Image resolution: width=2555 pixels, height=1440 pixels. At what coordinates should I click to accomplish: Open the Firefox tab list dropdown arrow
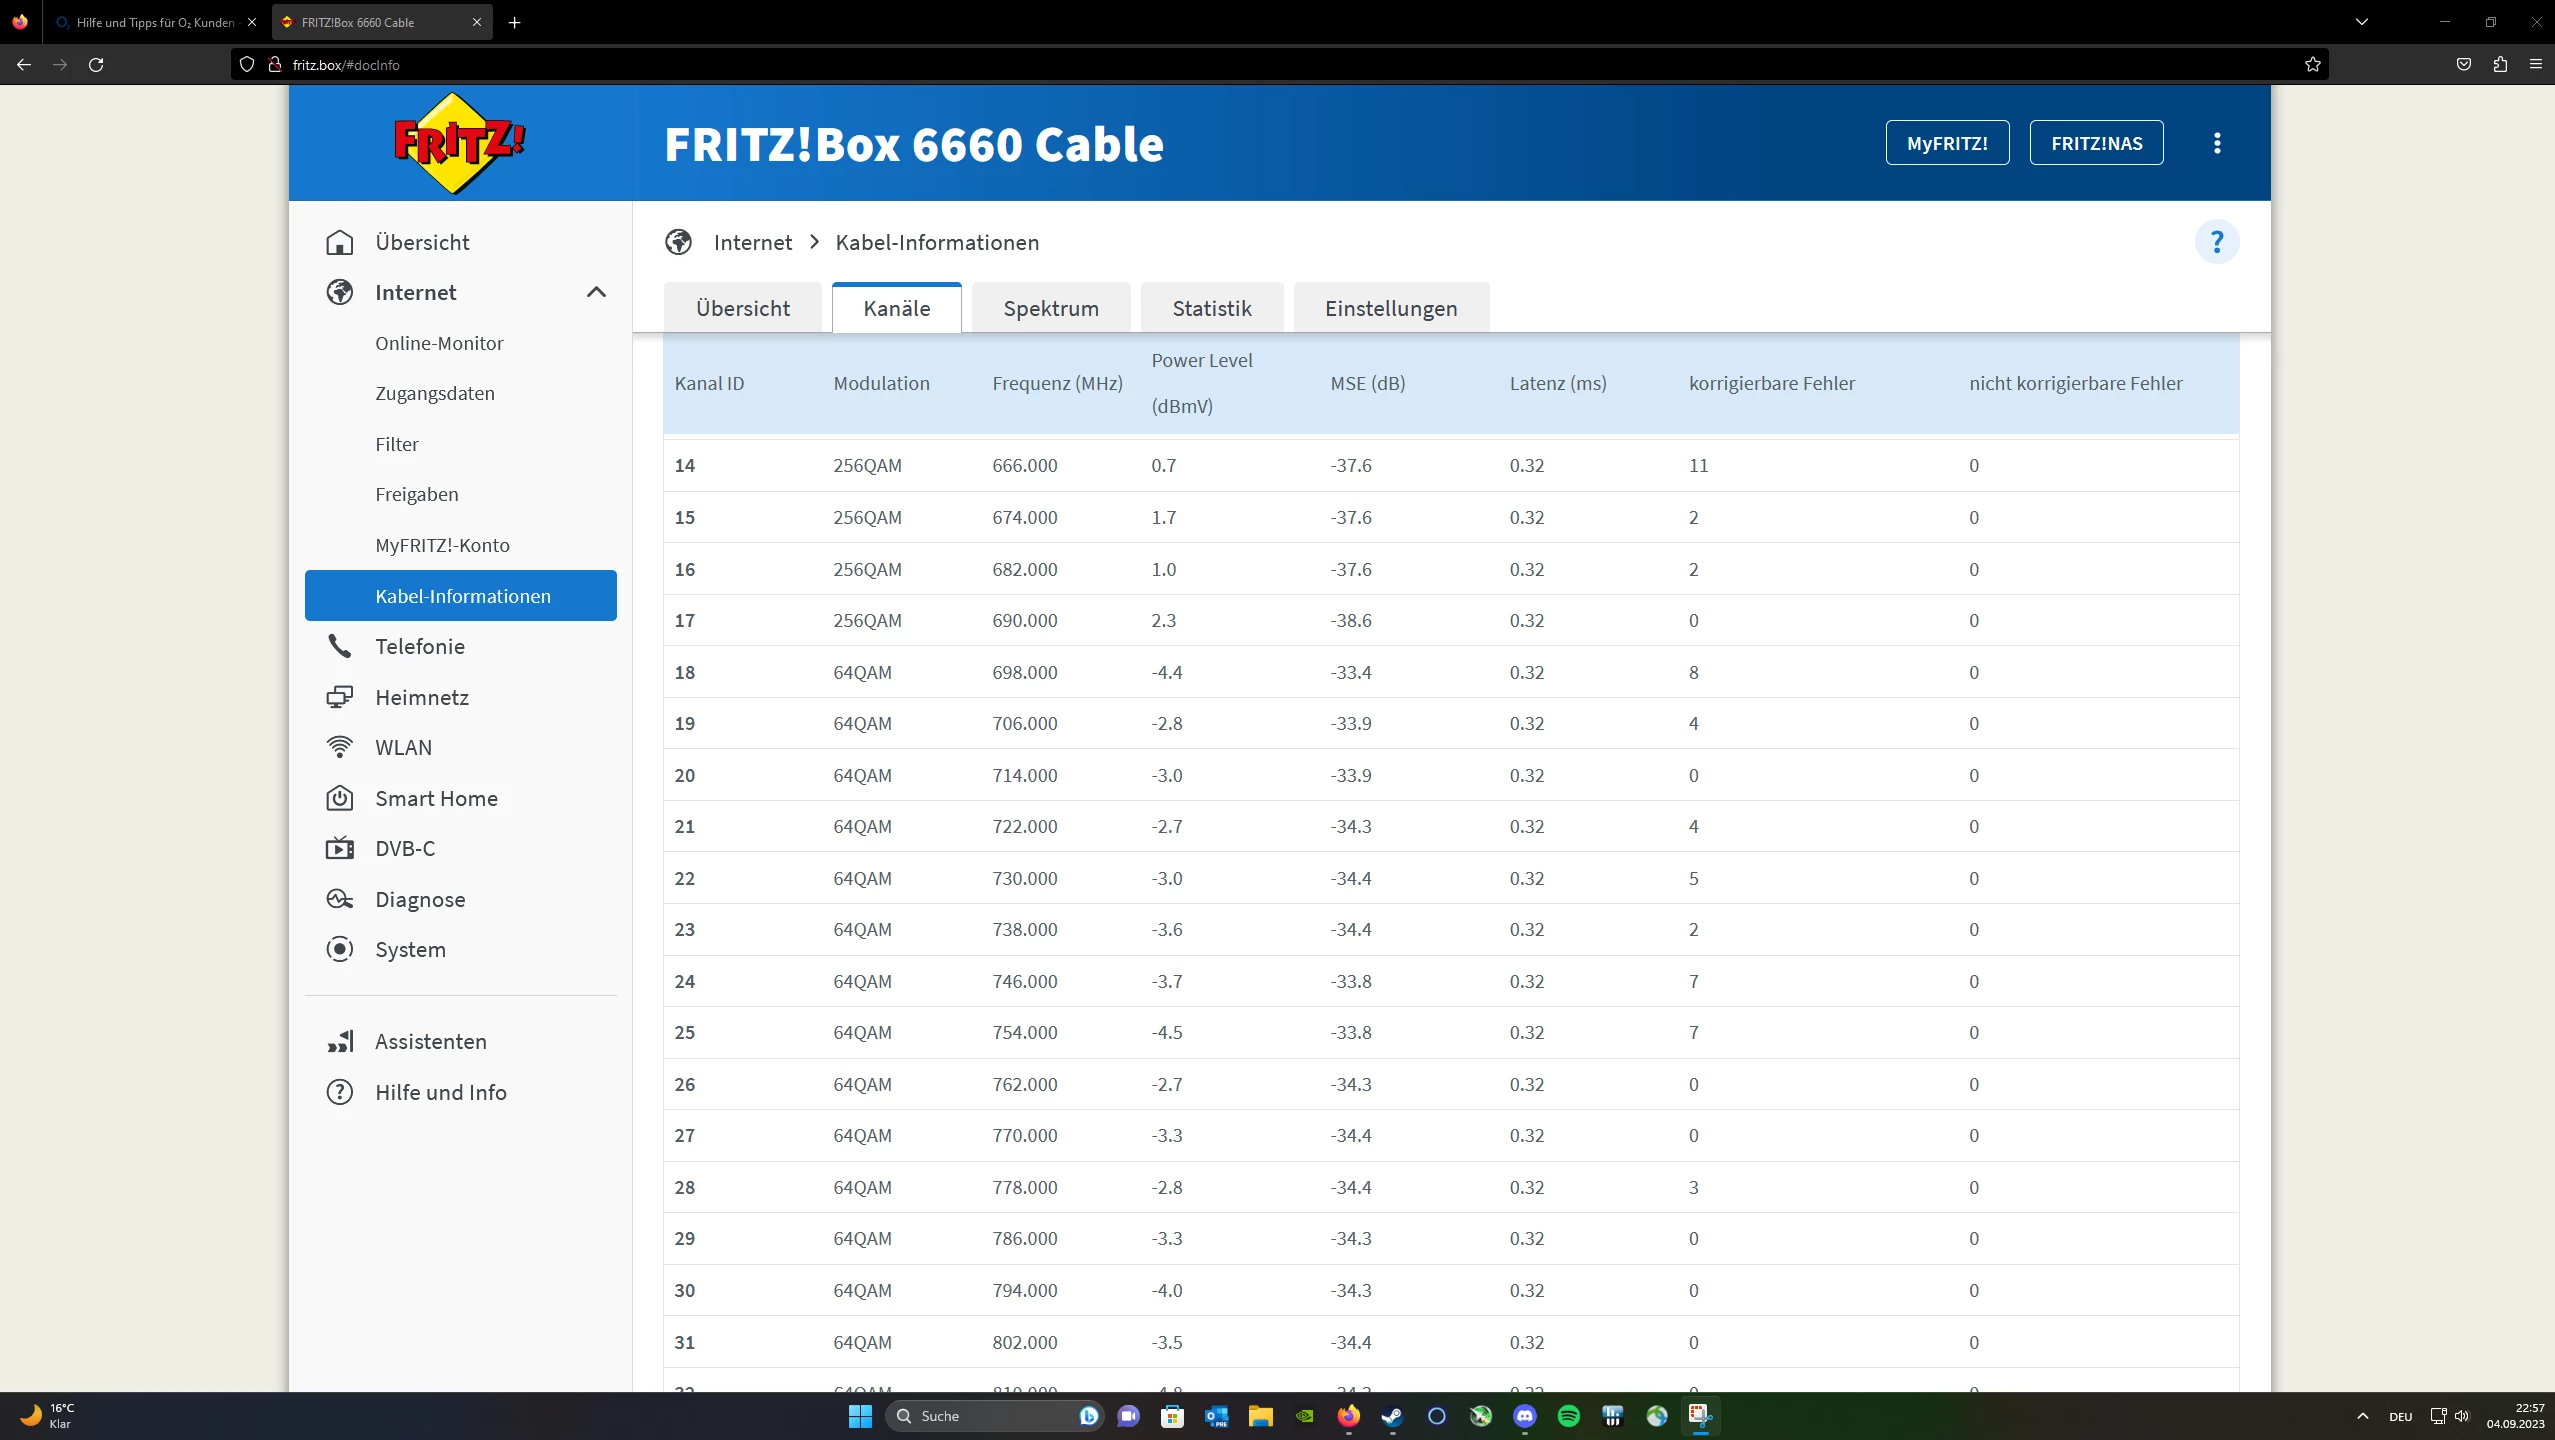tap(2362, 22)
